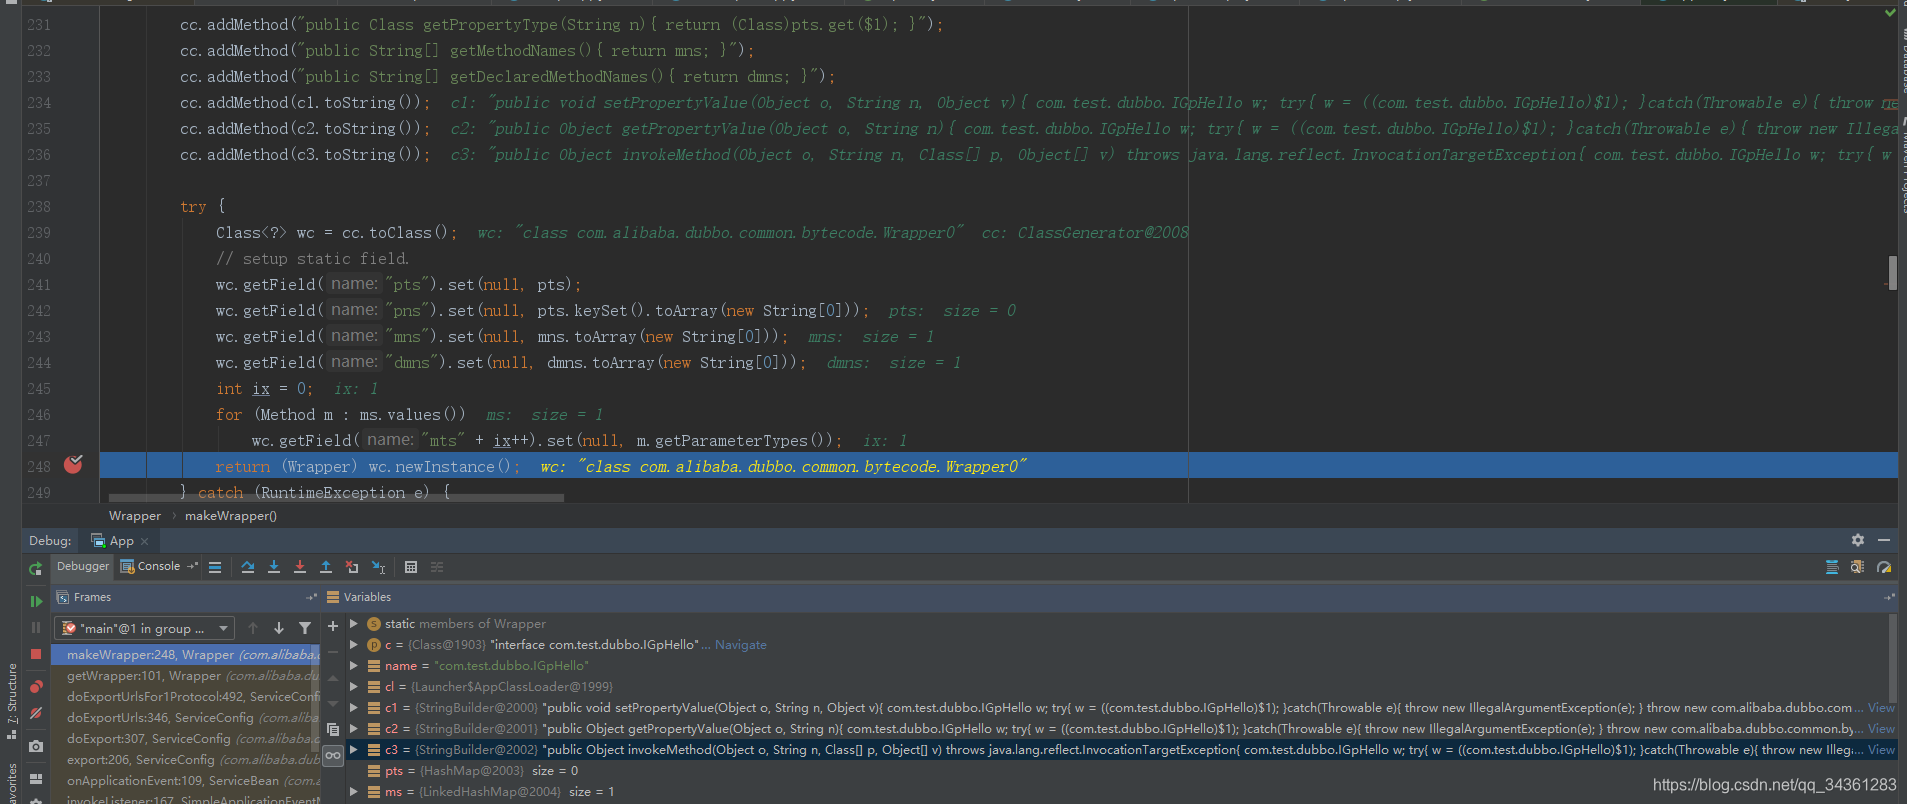Open threads view icon at toolbar right
1907x804 pixels.
pos(1832,567)
